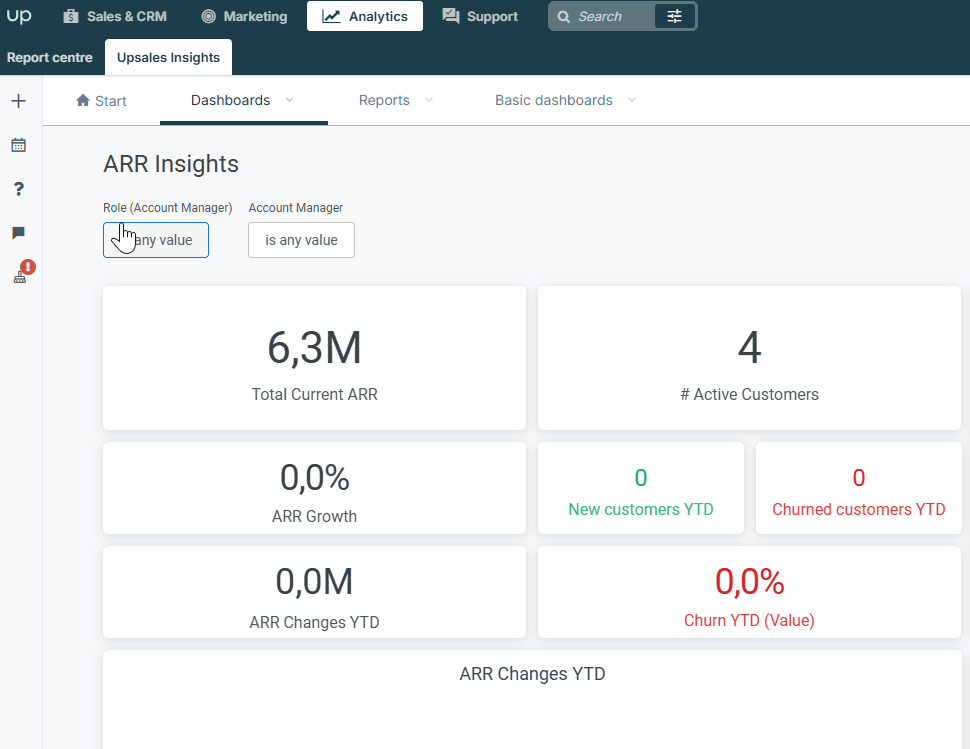Open the Marketing menu

click(244, 16)
